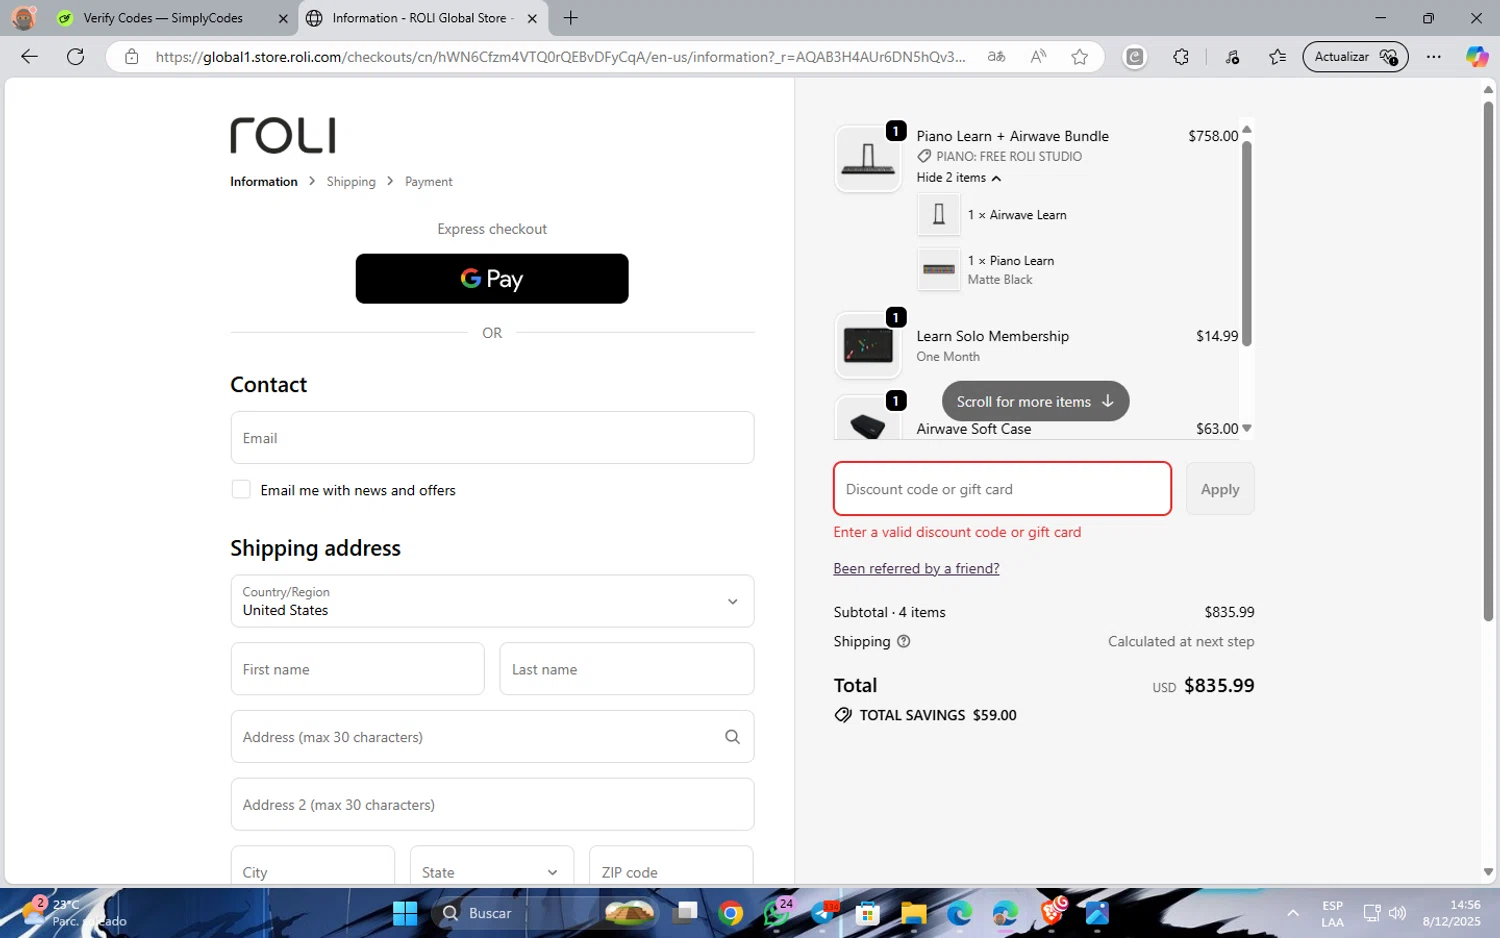Viewport: 1500px width, 938px height.
Task: Click the Discount code or gift card field
Action: pyautogui.click(x=1002, y=489)
